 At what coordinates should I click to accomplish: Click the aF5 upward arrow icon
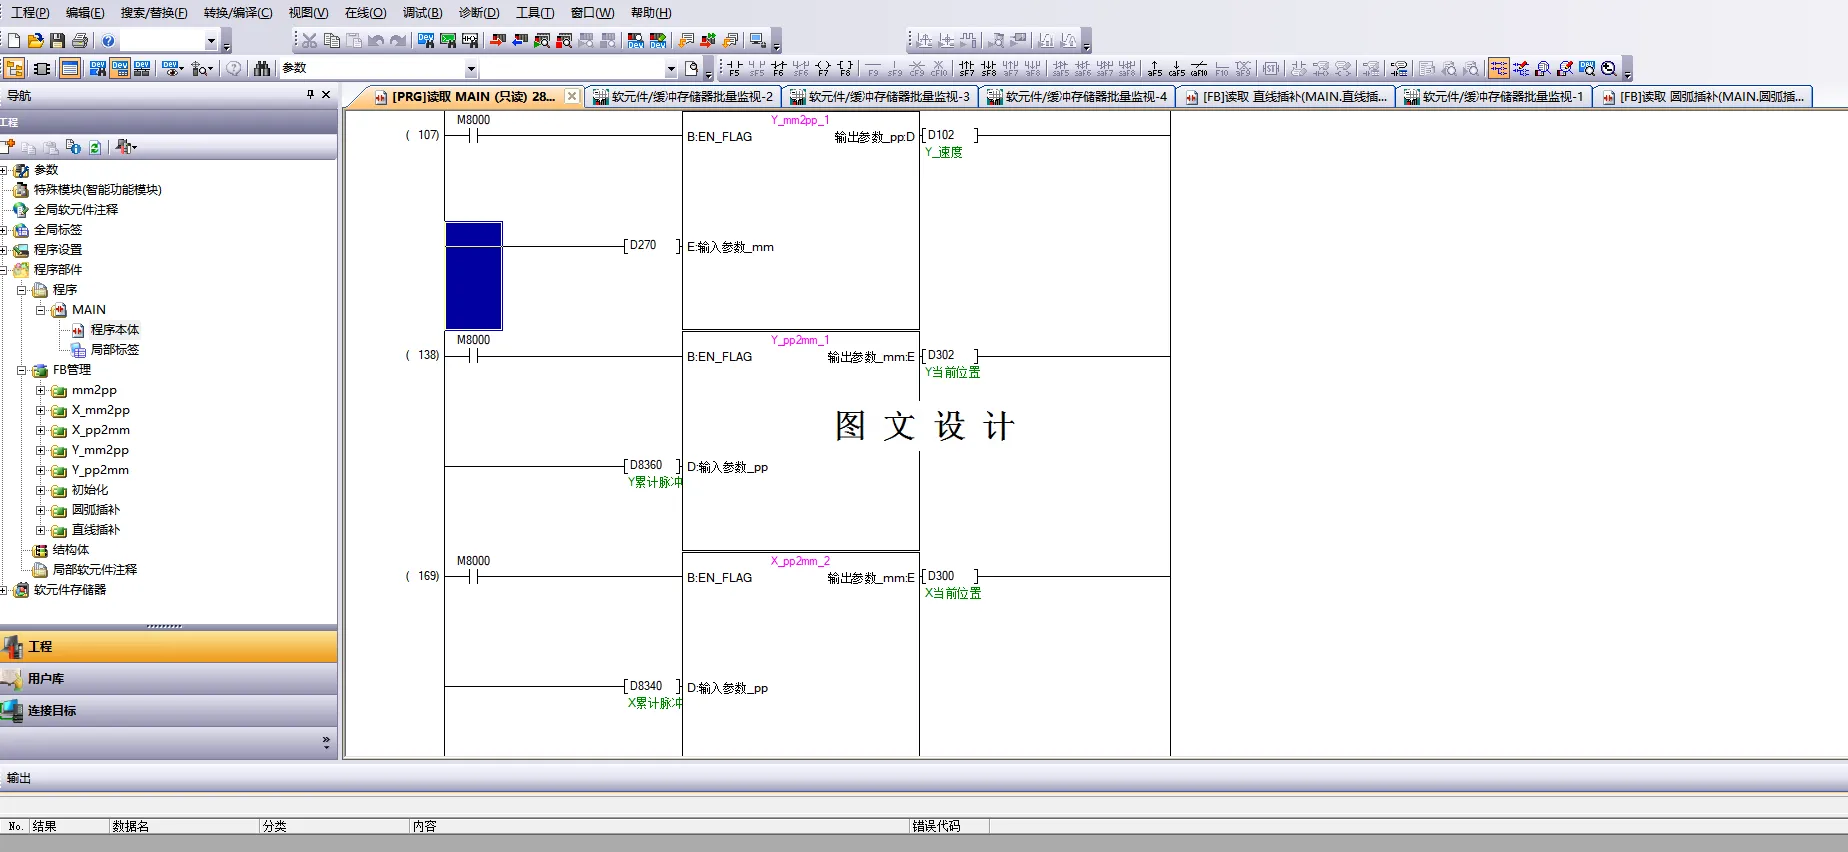[1155, 68]
